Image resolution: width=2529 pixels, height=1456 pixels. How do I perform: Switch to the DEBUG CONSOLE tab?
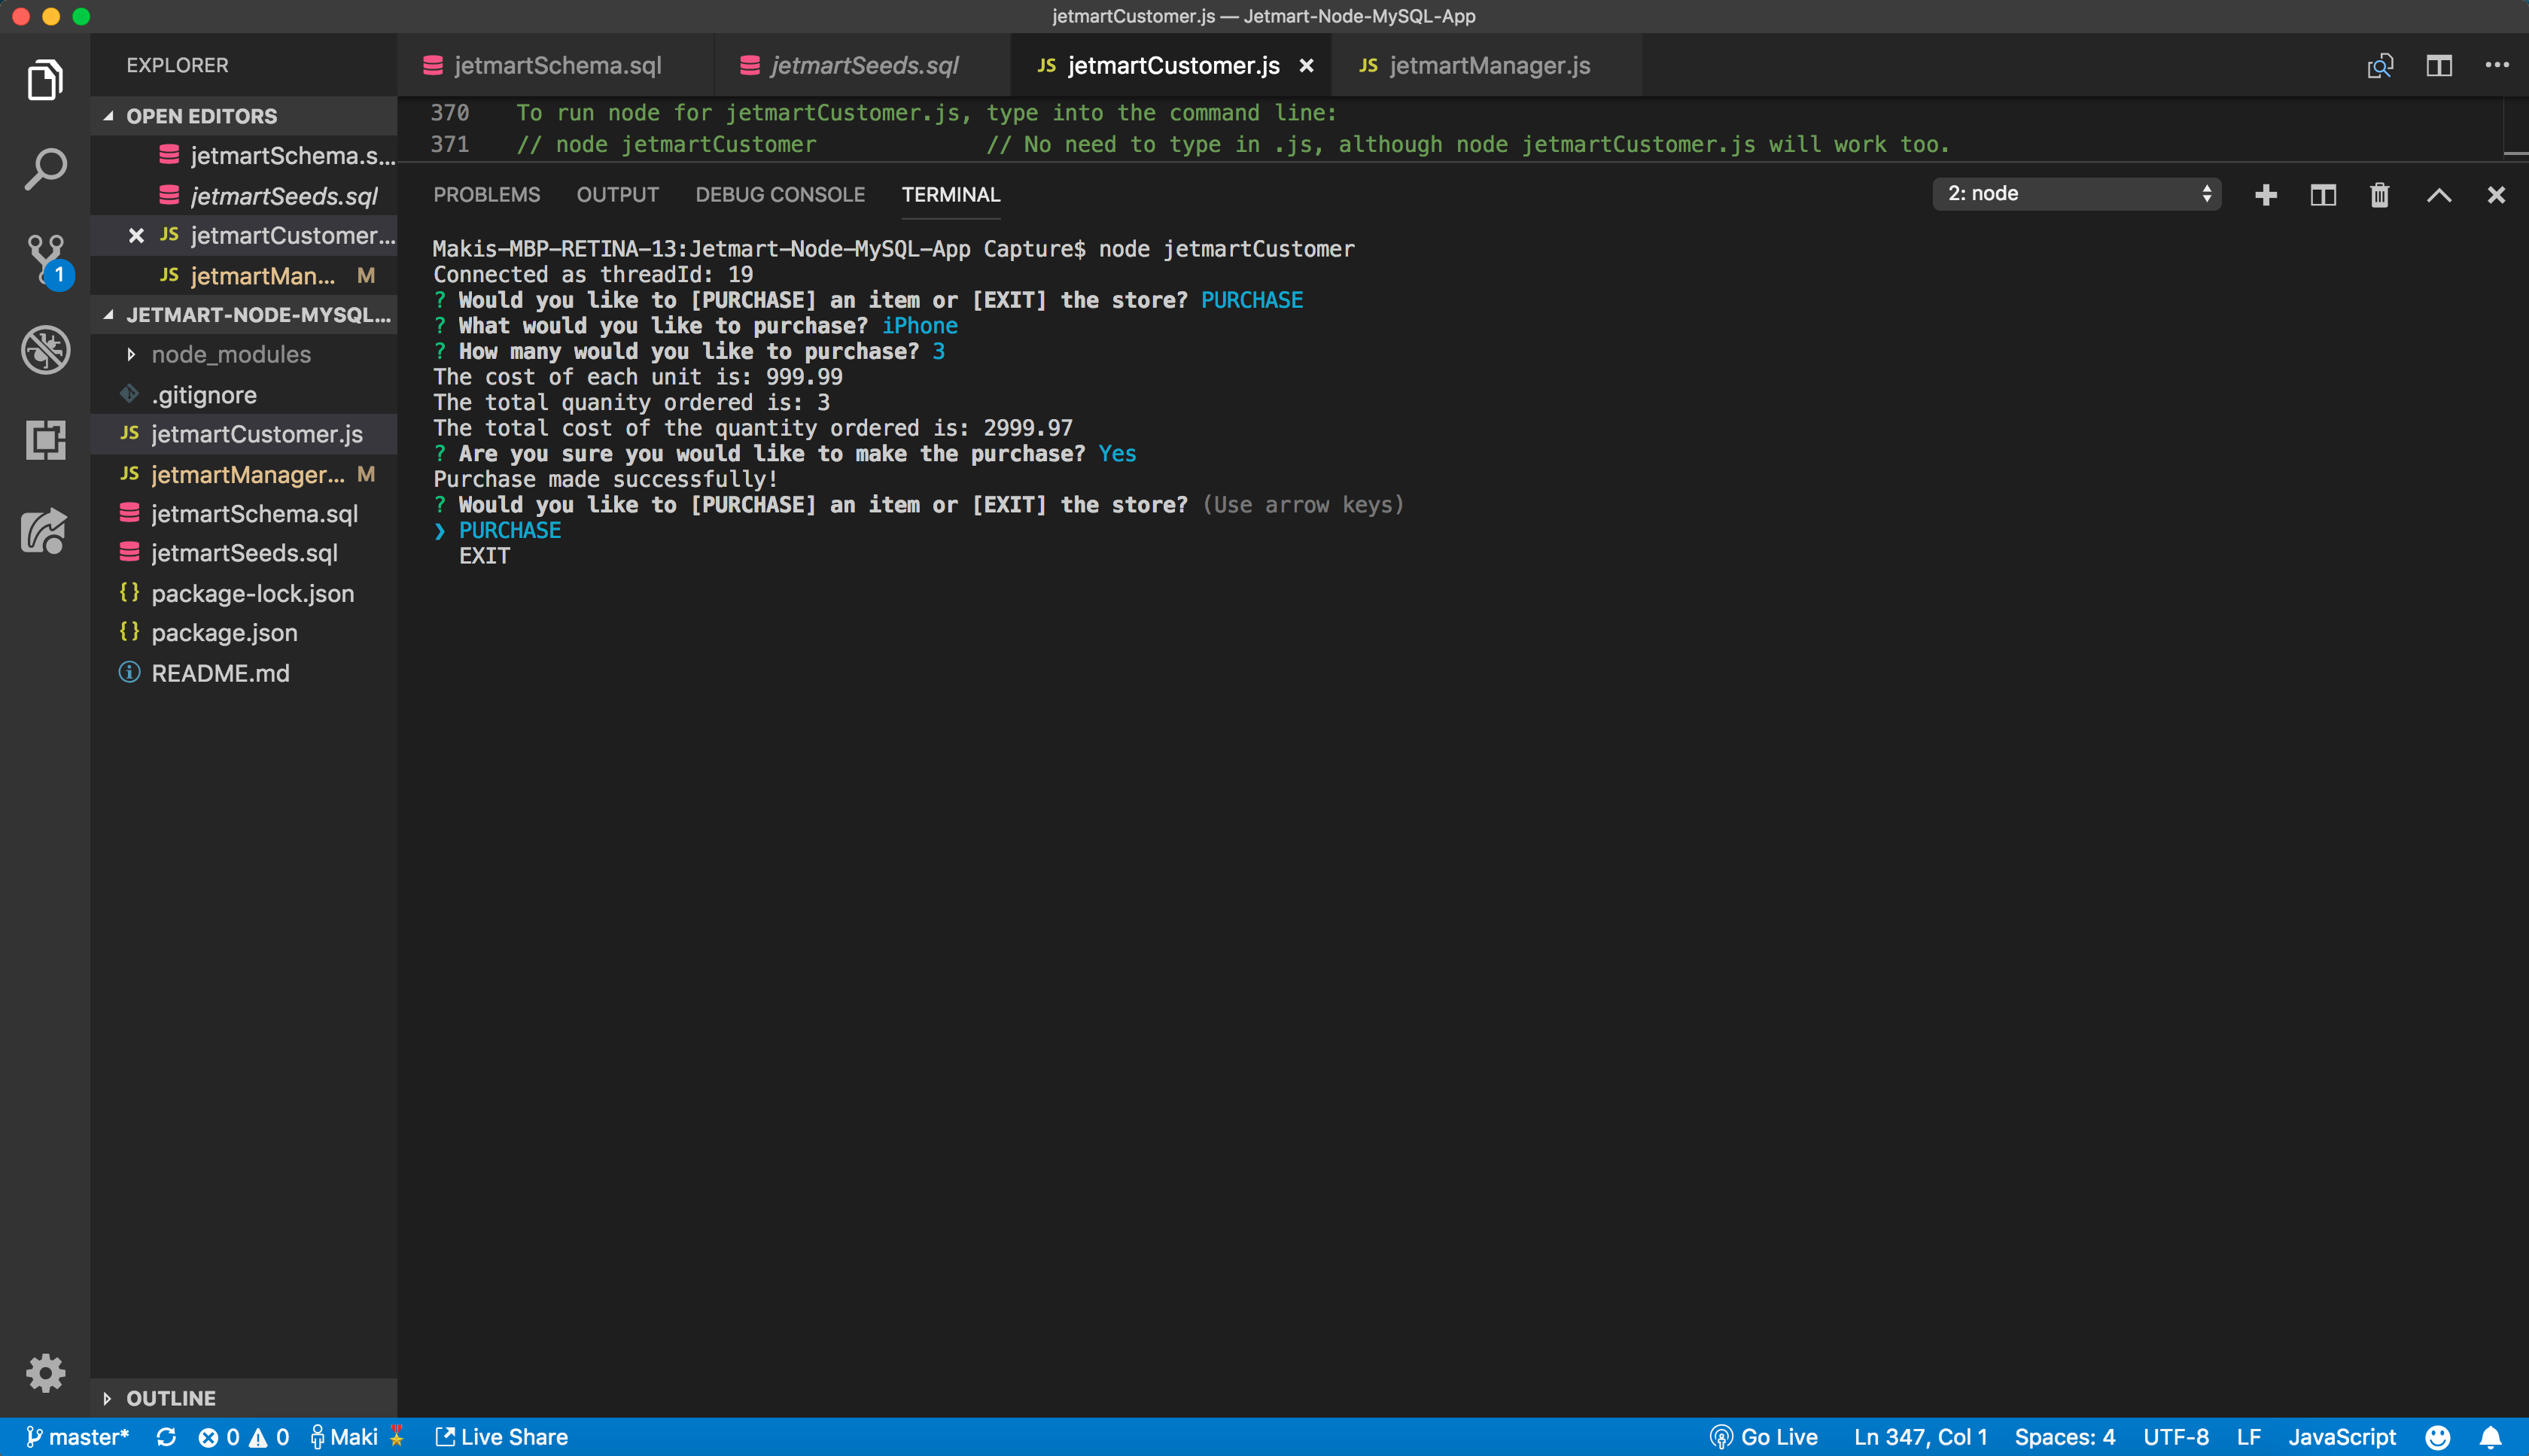pyautogui.click(x=780, y=195)
